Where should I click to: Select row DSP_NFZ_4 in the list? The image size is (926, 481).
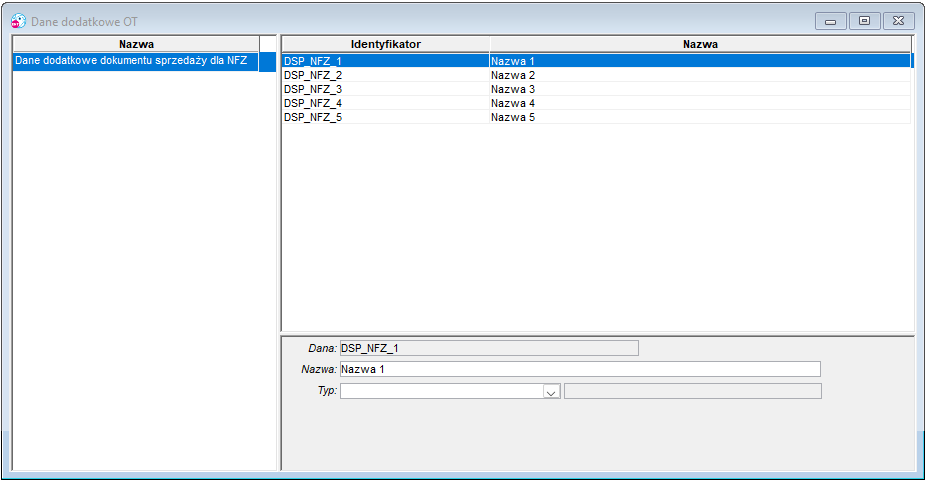pos(596,103)
